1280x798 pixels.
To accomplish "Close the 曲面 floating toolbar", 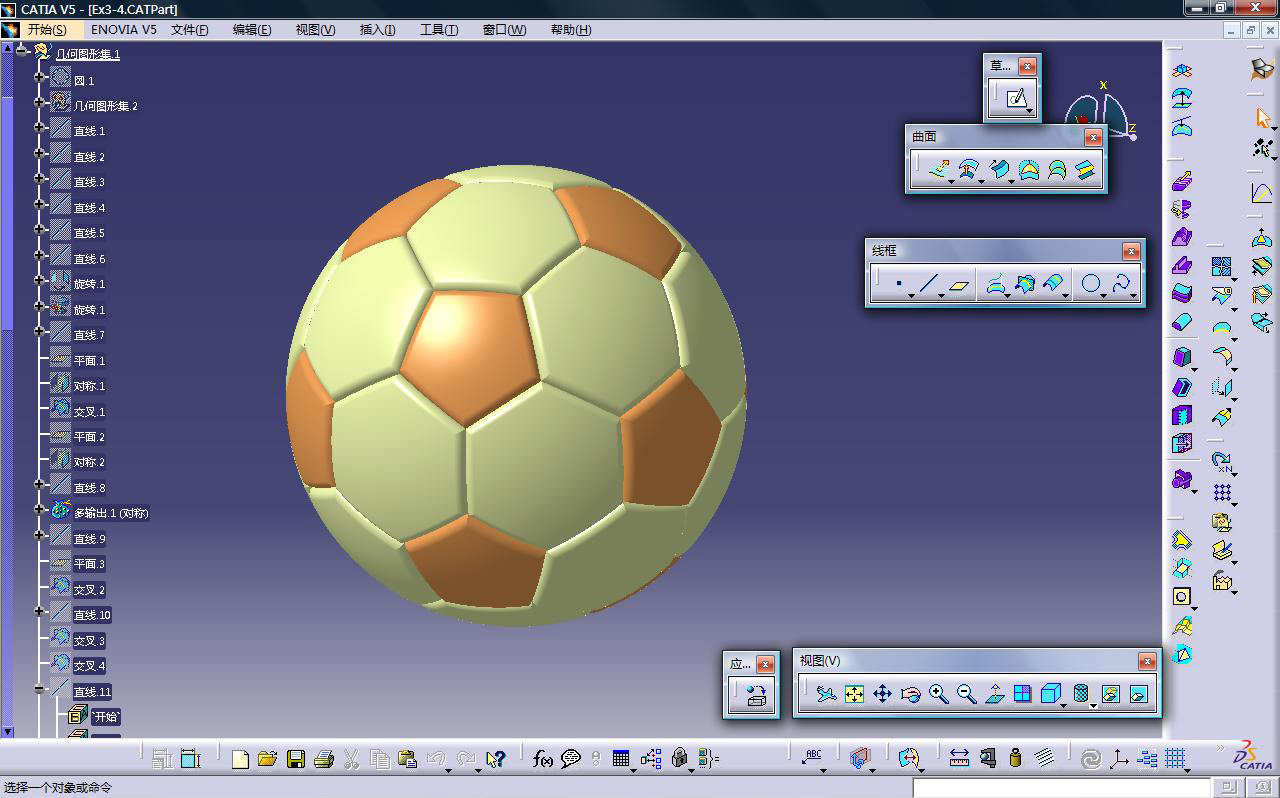I will click(1093, 137).
